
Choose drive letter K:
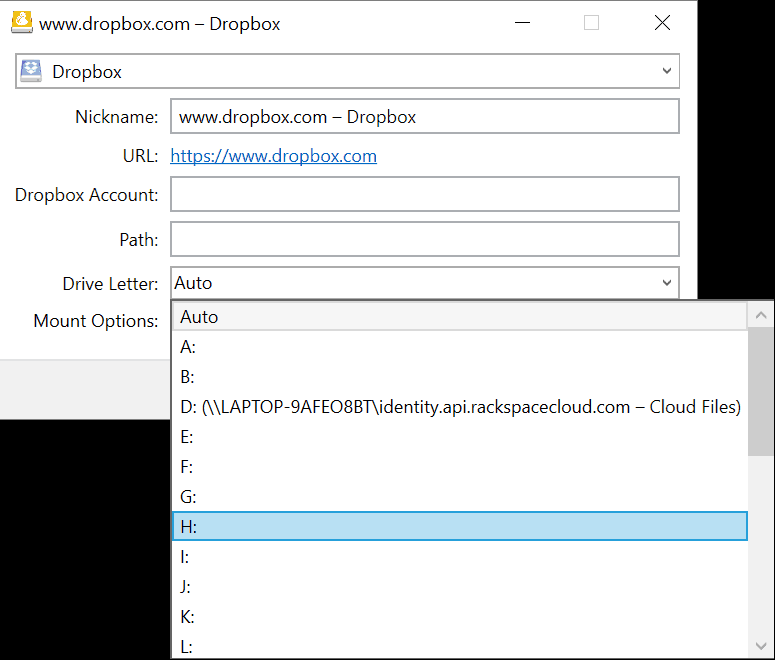(460, 616)
